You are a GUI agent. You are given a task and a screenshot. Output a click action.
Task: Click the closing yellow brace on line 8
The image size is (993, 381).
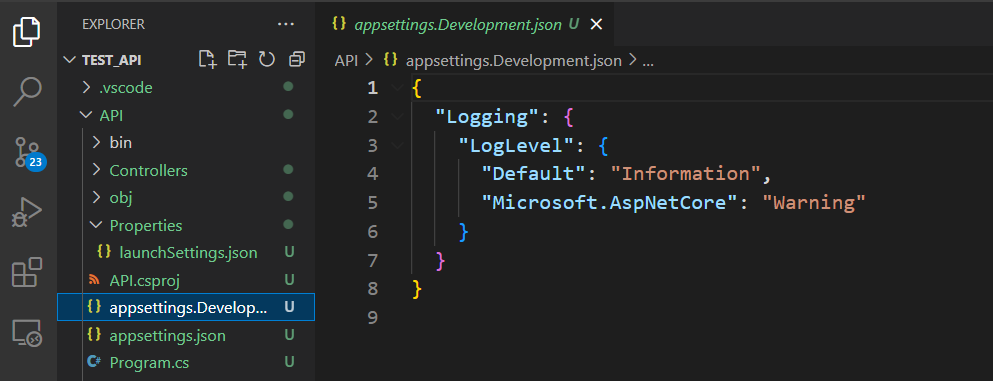(x=416, y=289)
